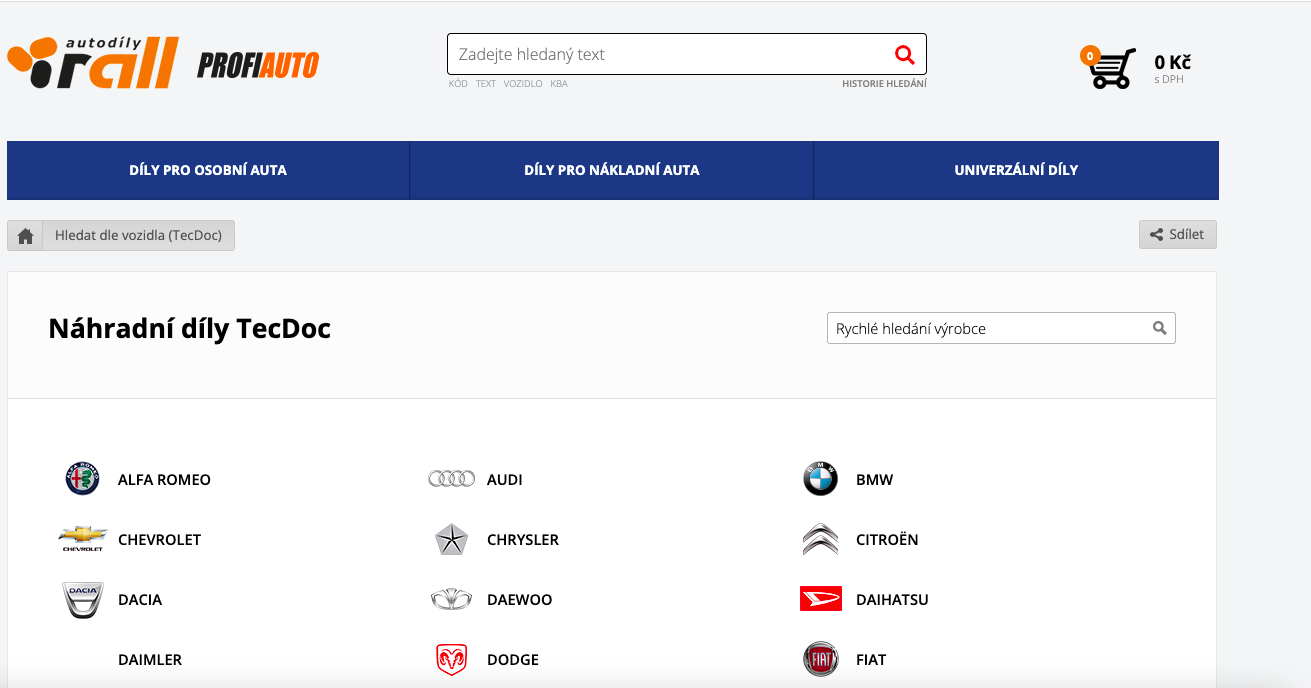
Task: Select DODGE manufacturer name
Action: click(x=513, y=660)
